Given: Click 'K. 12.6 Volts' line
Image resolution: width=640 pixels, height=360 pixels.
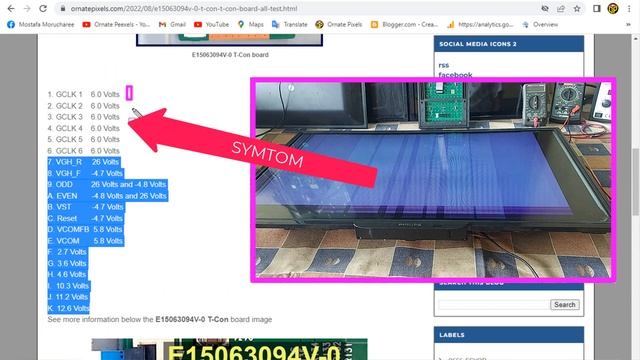Looking at the screenshot, I should click(x=69, y=308).
